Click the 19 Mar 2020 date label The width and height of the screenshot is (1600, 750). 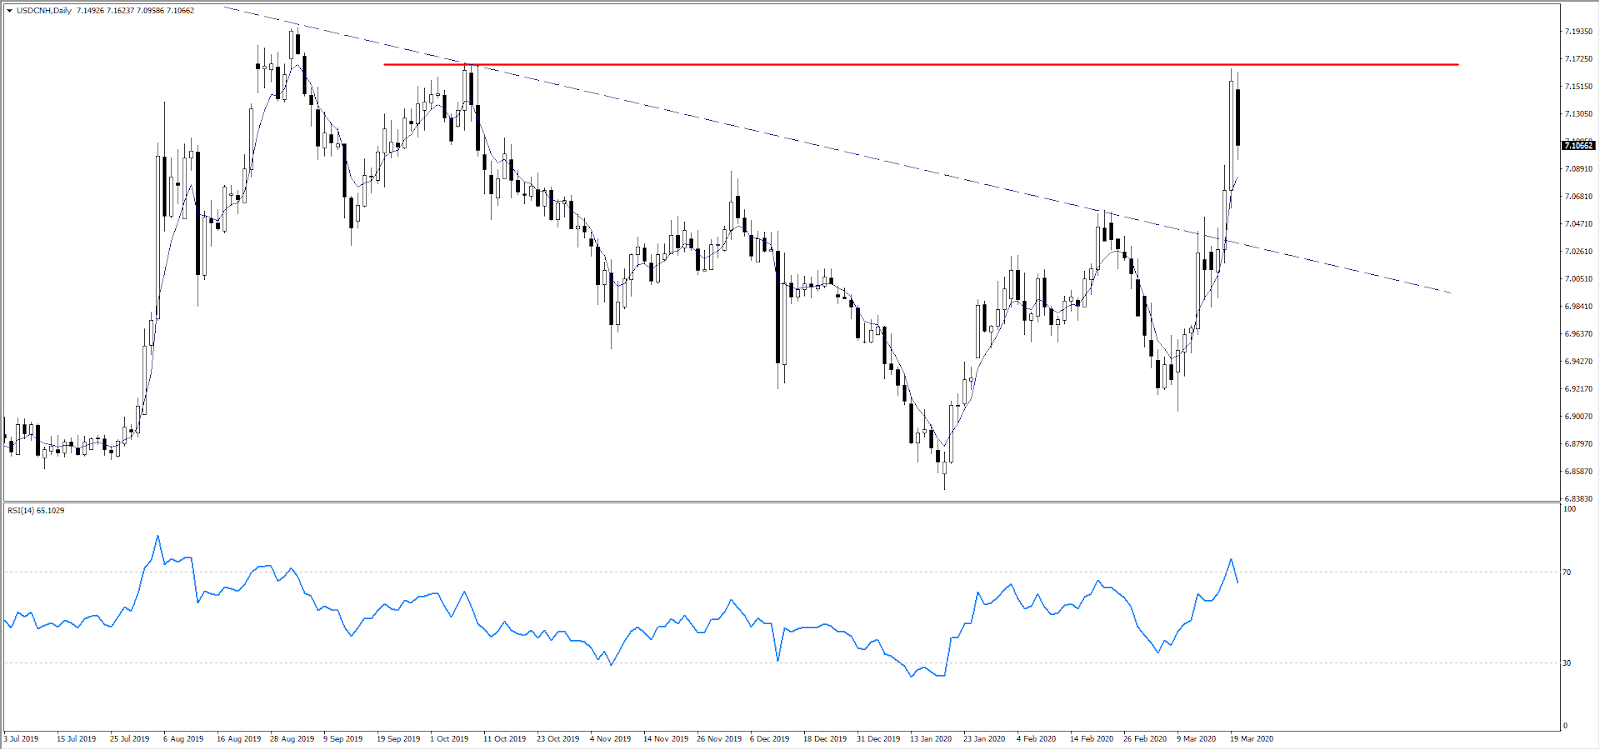(1252, 739)
